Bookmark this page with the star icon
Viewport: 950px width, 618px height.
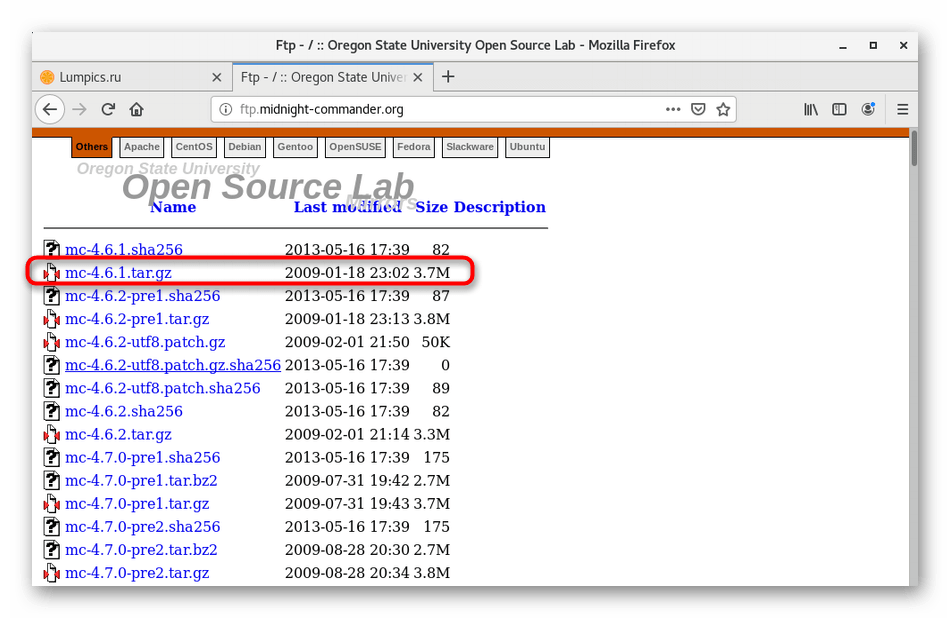tap(723, 109)
